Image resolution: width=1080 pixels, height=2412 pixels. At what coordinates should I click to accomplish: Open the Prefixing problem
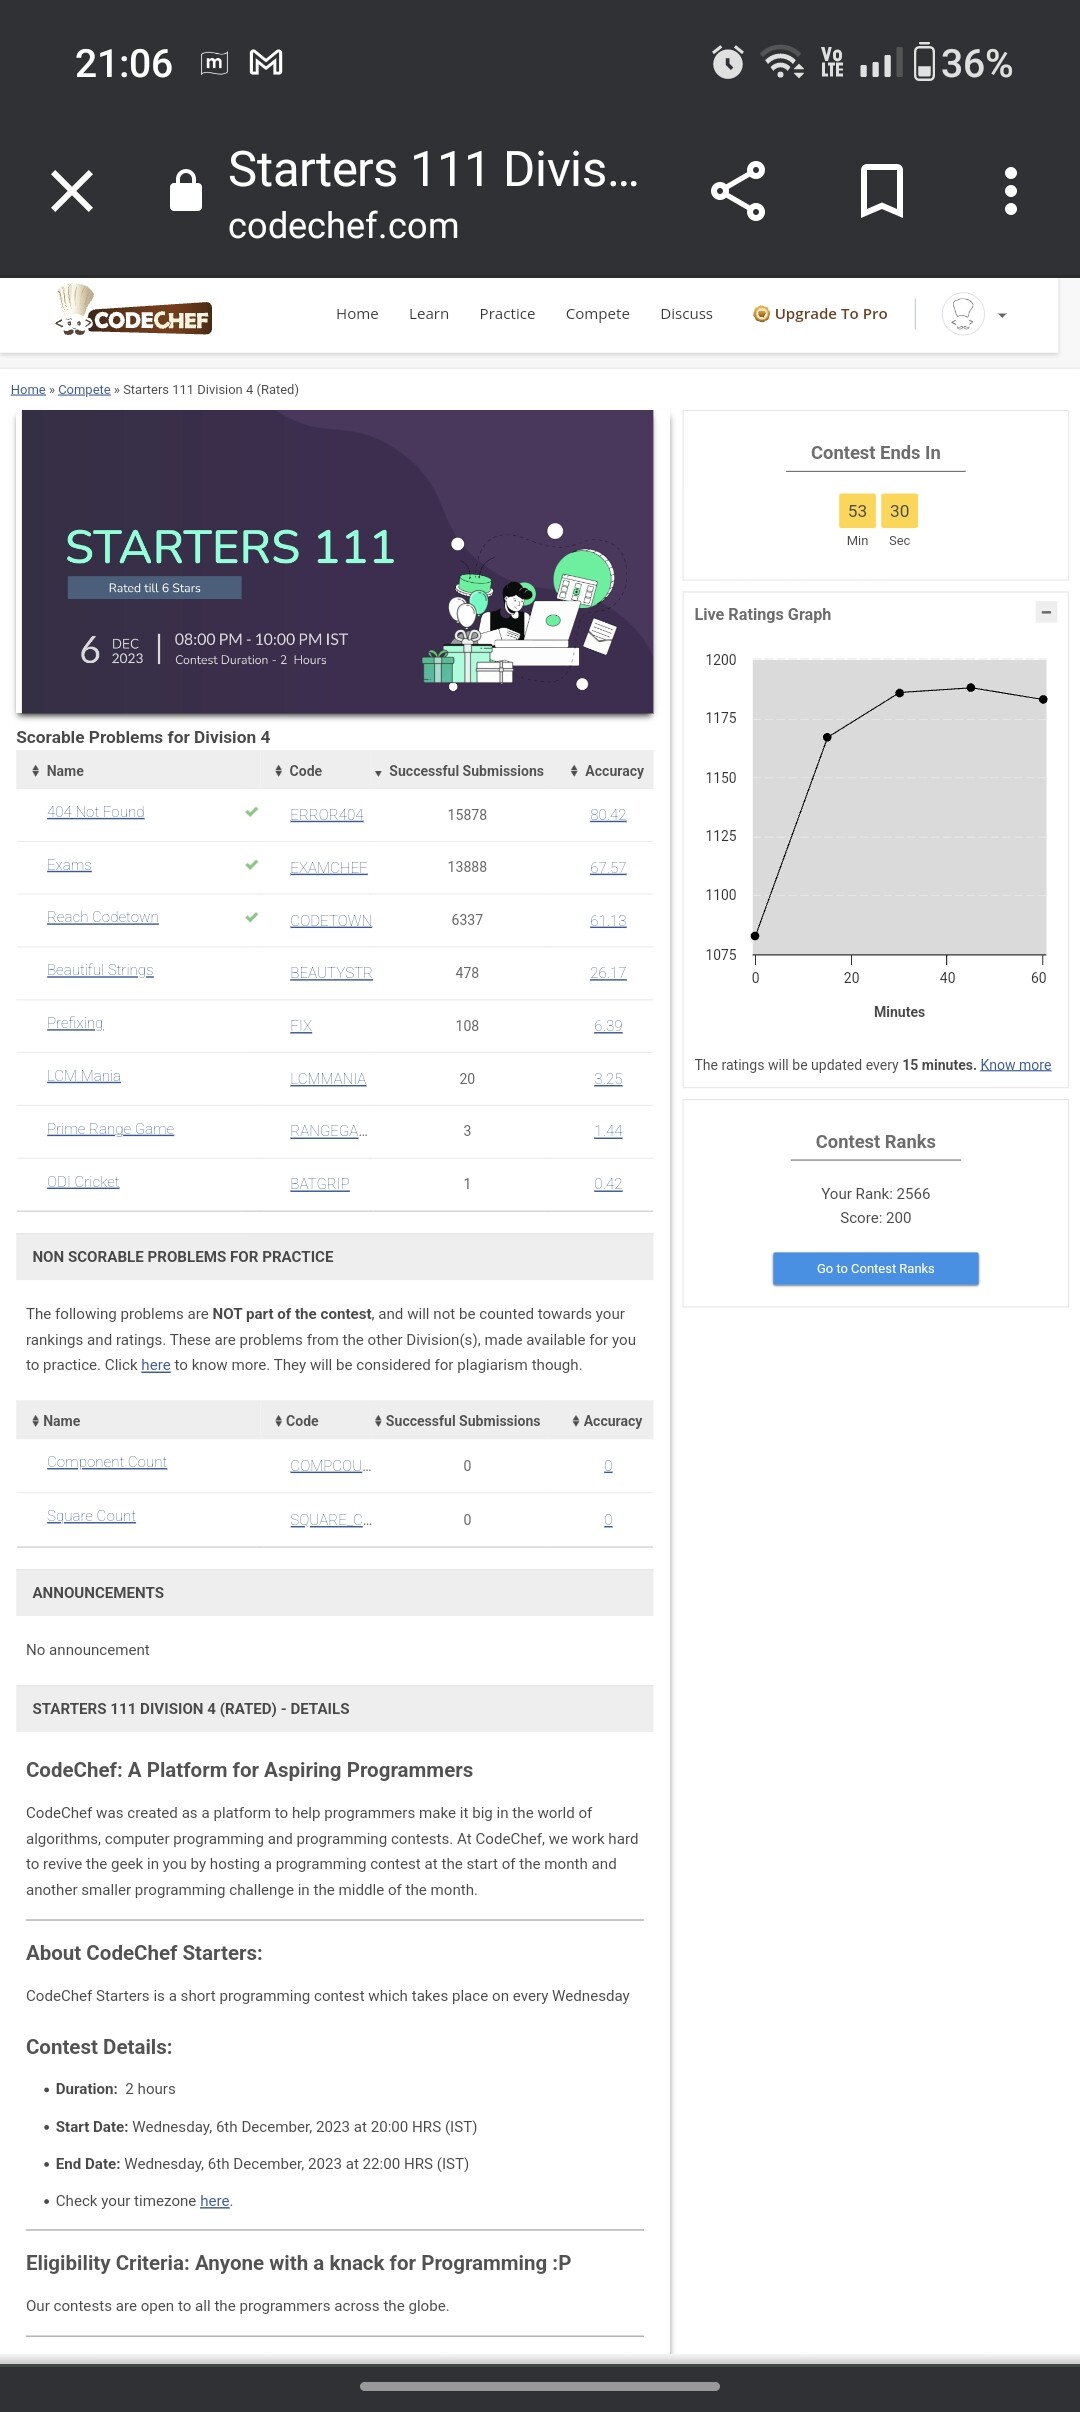(x=75, y=1023)
